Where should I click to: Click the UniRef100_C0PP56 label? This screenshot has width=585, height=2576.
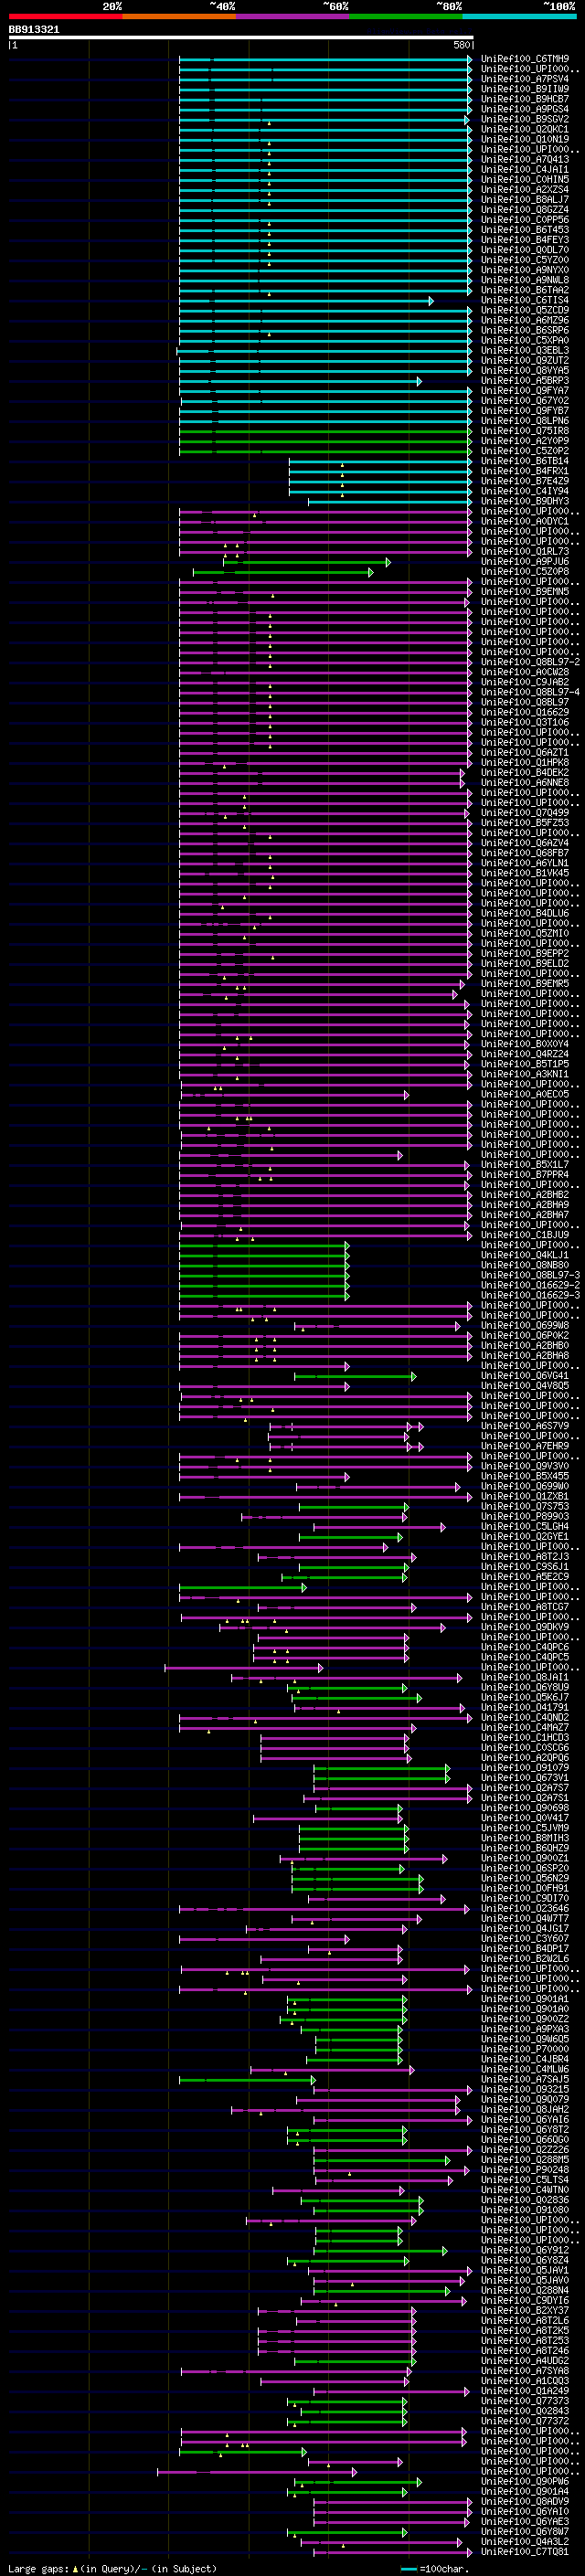coord(525,220)
